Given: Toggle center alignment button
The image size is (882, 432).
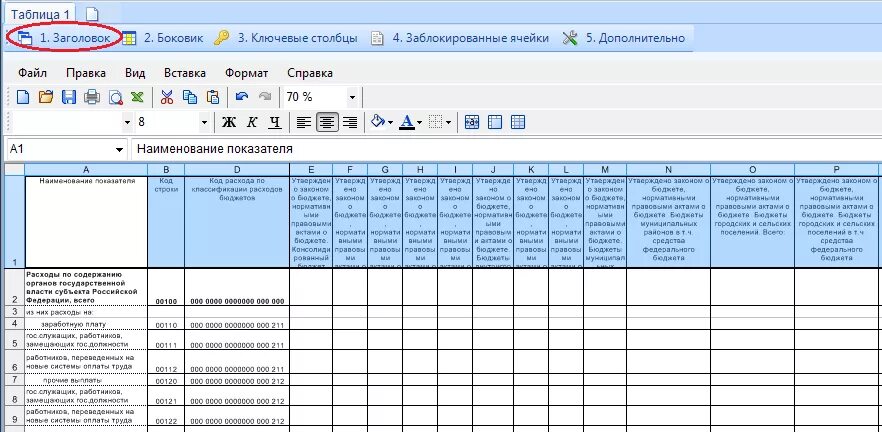Looking at the screenshot, I should (327, 122).
